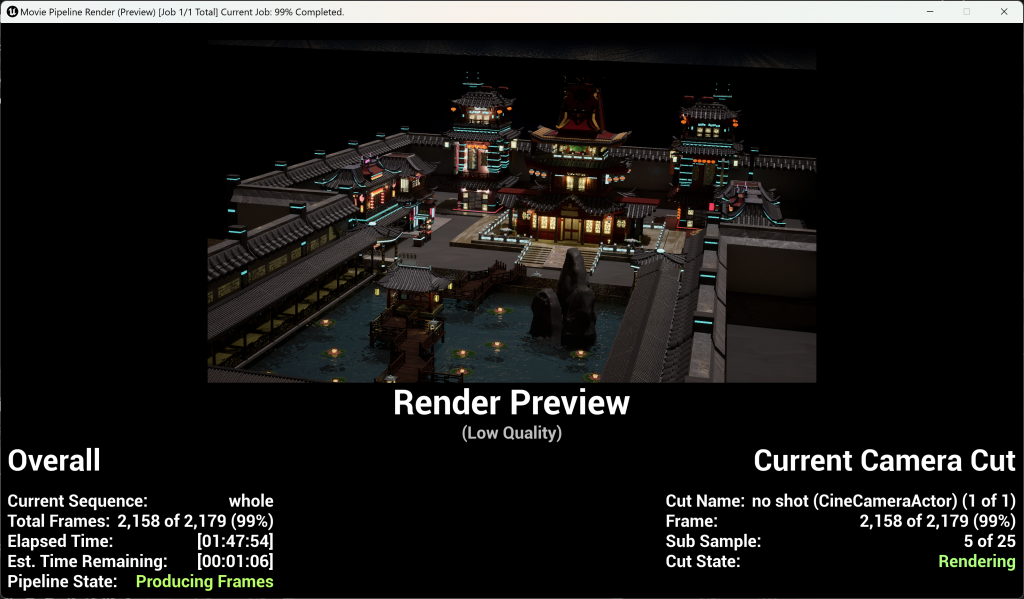Click the disabled maximize window button
Viewport: 1024px width, 599px height.
pos(967,12)
